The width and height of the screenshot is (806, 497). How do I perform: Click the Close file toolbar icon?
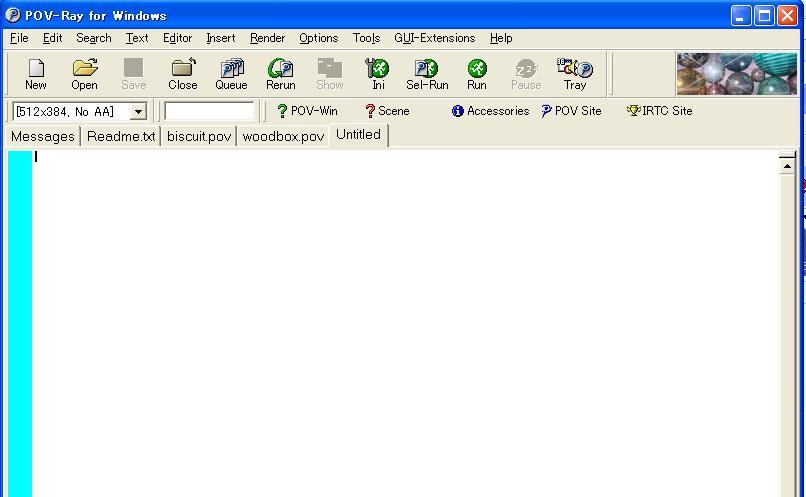pos(183,74)
